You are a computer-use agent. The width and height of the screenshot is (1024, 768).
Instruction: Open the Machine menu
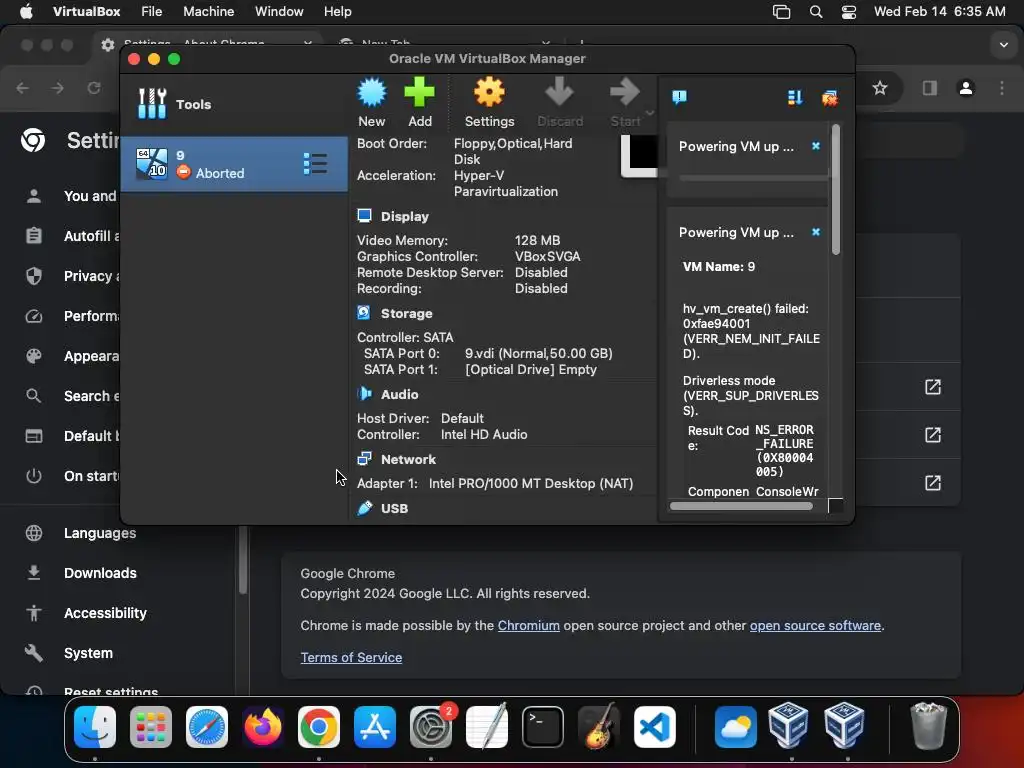[x=208, y=12]
